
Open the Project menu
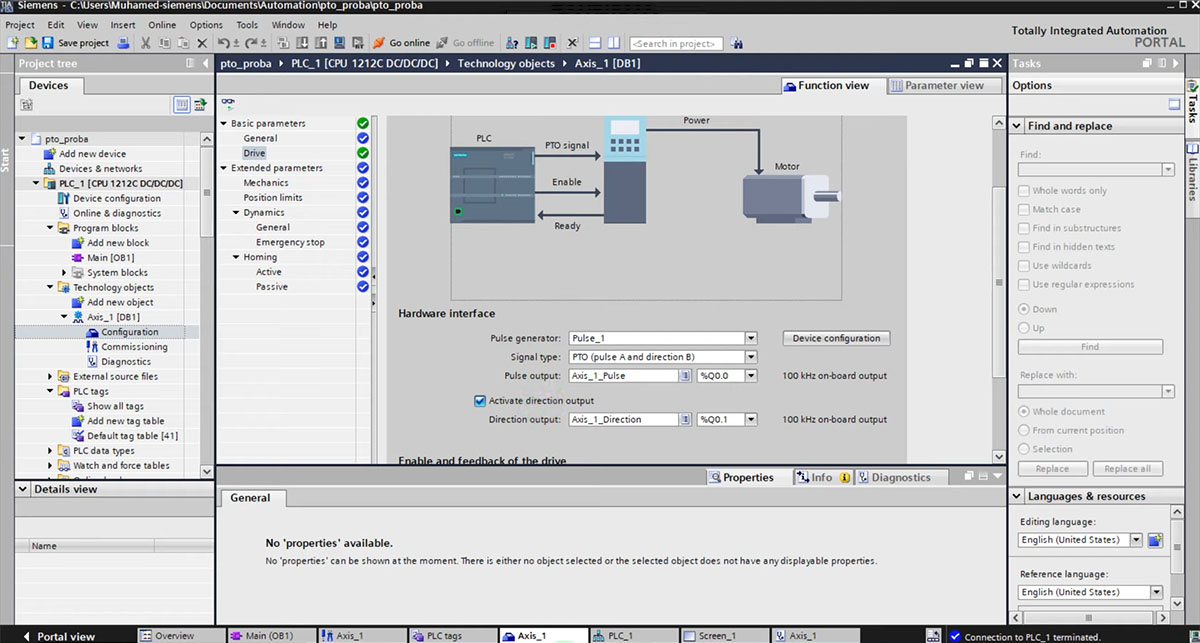point(20,25)
